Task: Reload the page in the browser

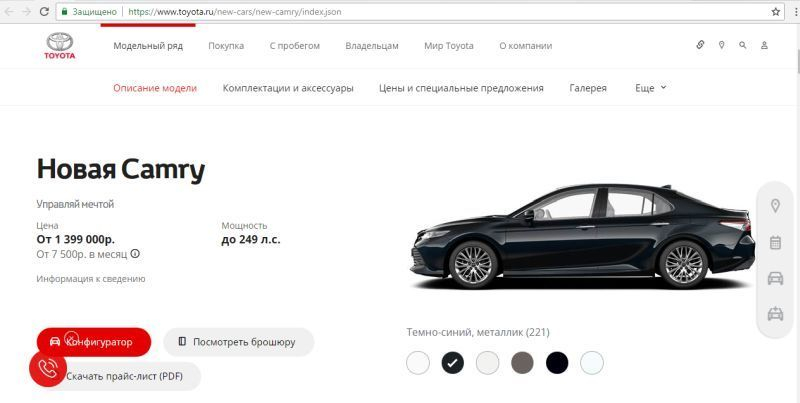Action: pyautogui.click(x=44, y=11)
